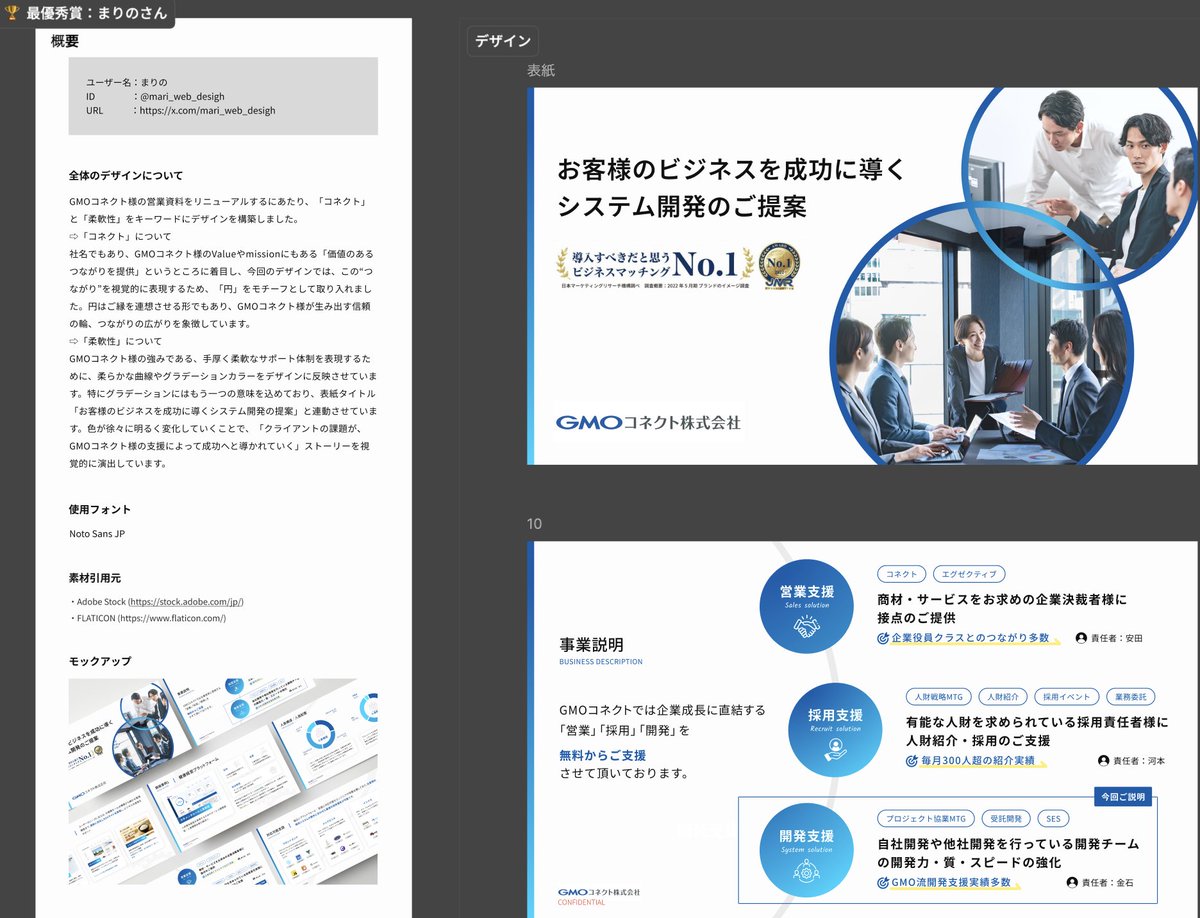Select the 開発支援 blue circle
Screen dimensions: 1200x918
[806, 850]
